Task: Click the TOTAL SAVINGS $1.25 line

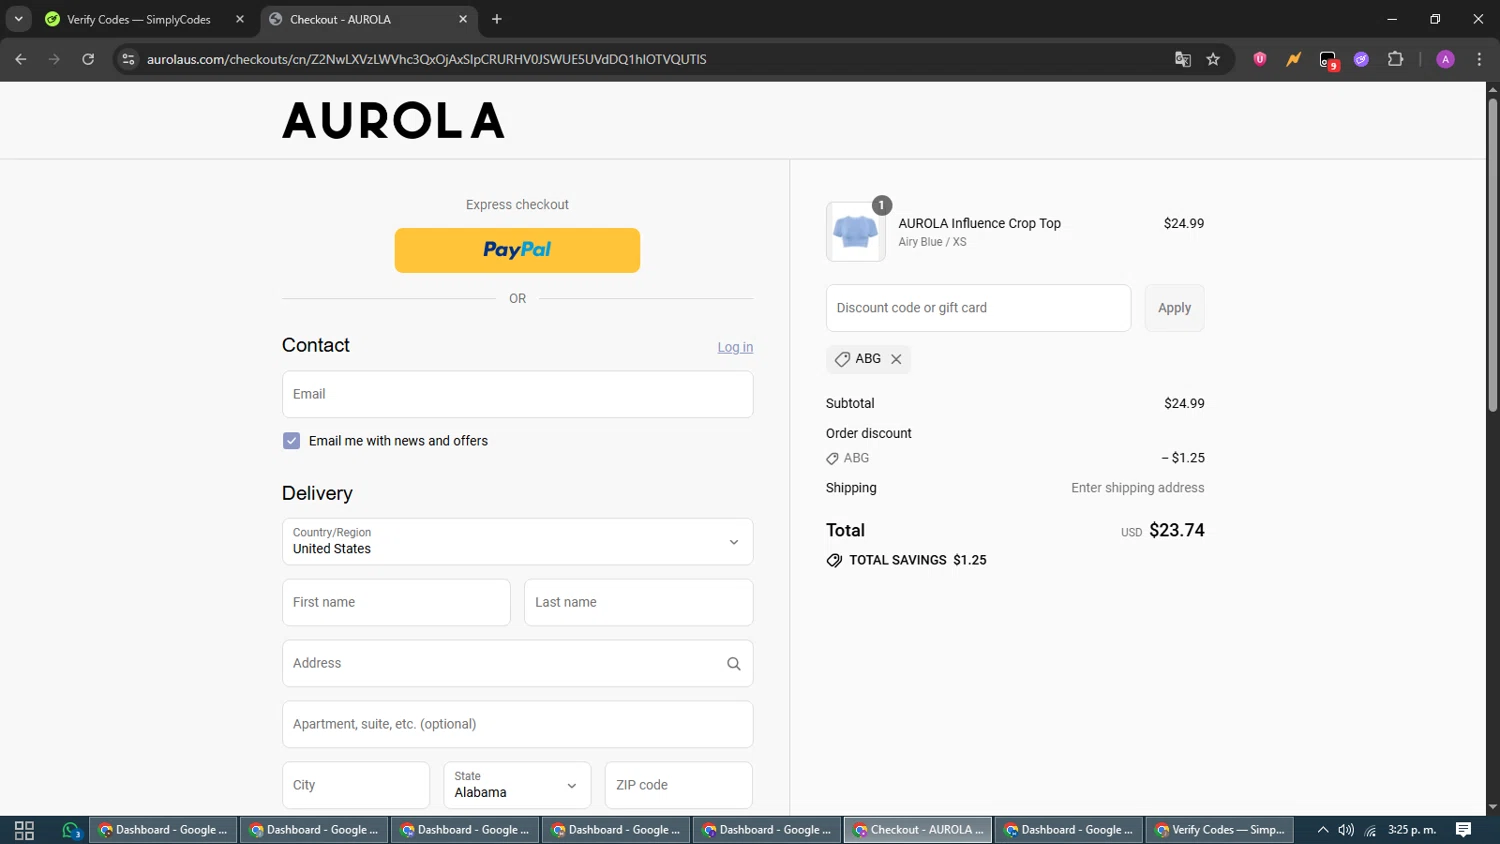Action: pyautogui.click(x=906, y=560)
